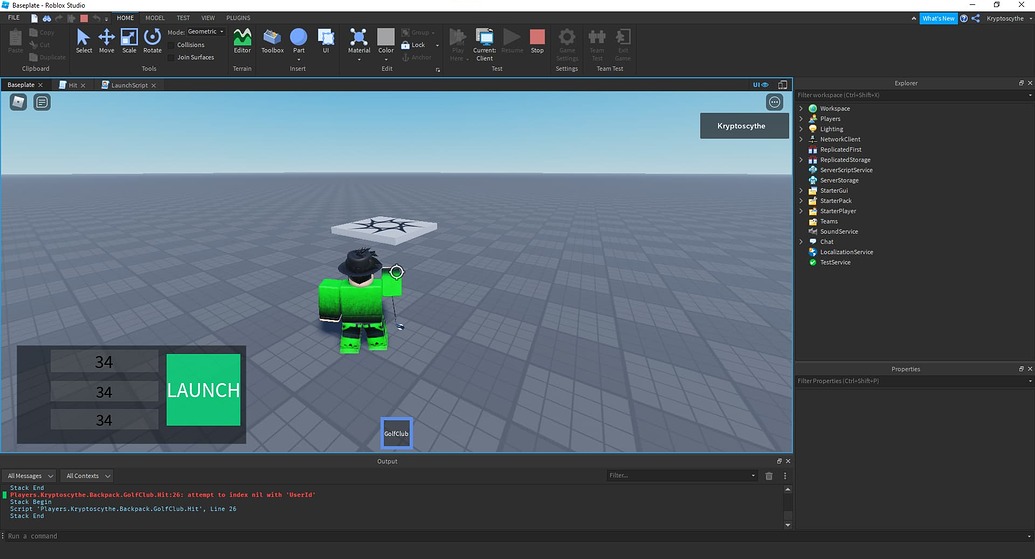Click the red error line in Output
The width and height of the screenshot is (1035, 559).
pos(162,494)
